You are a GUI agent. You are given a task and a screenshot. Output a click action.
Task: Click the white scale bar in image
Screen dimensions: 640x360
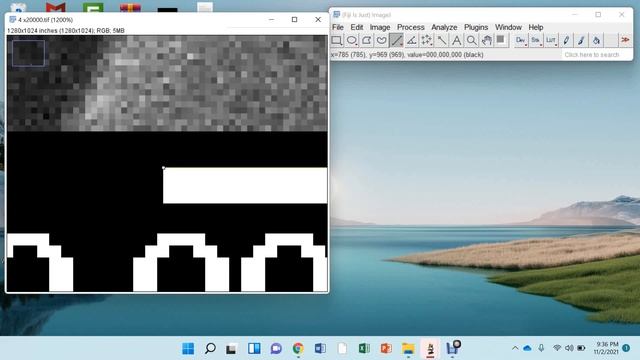[x=245, y=185]
